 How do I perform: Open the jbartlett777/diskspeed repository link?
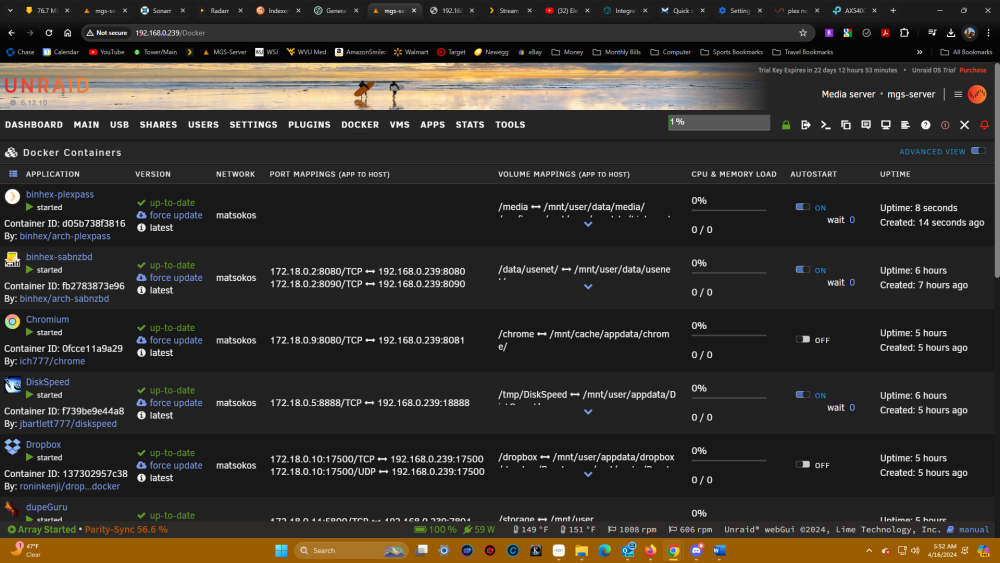tap(68, 423)
